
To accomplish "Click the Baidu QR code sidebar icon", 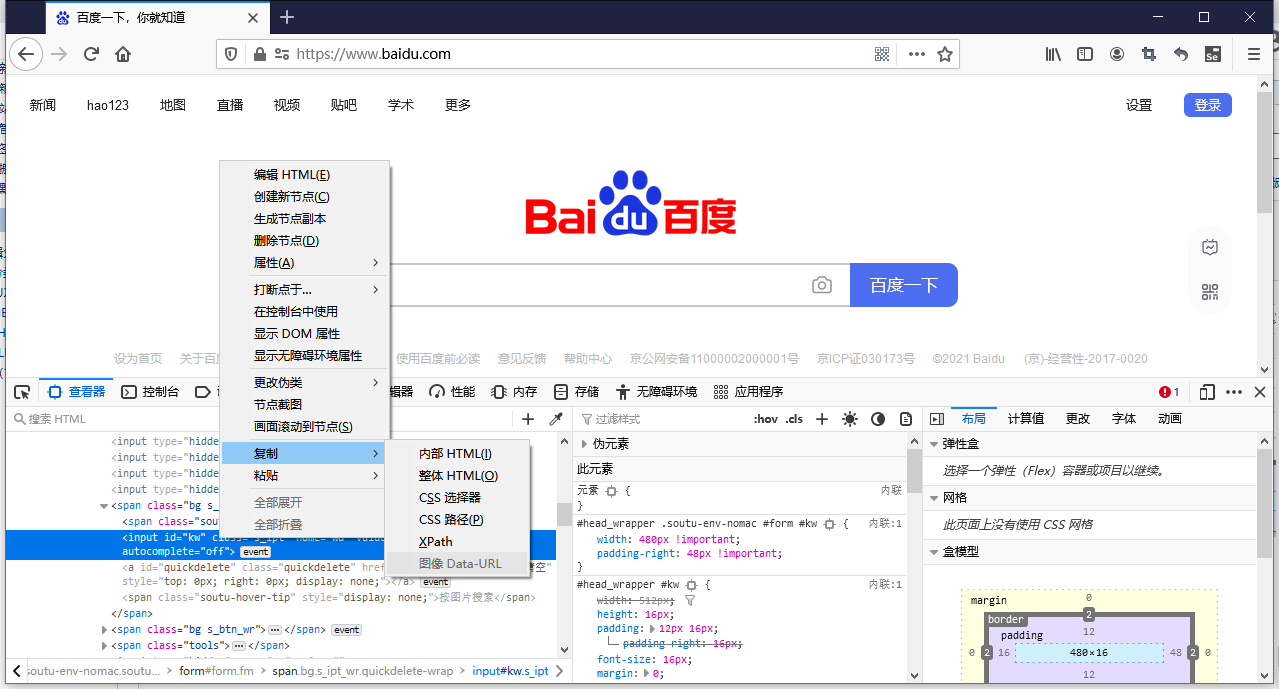I will (x=1210, y=292).
